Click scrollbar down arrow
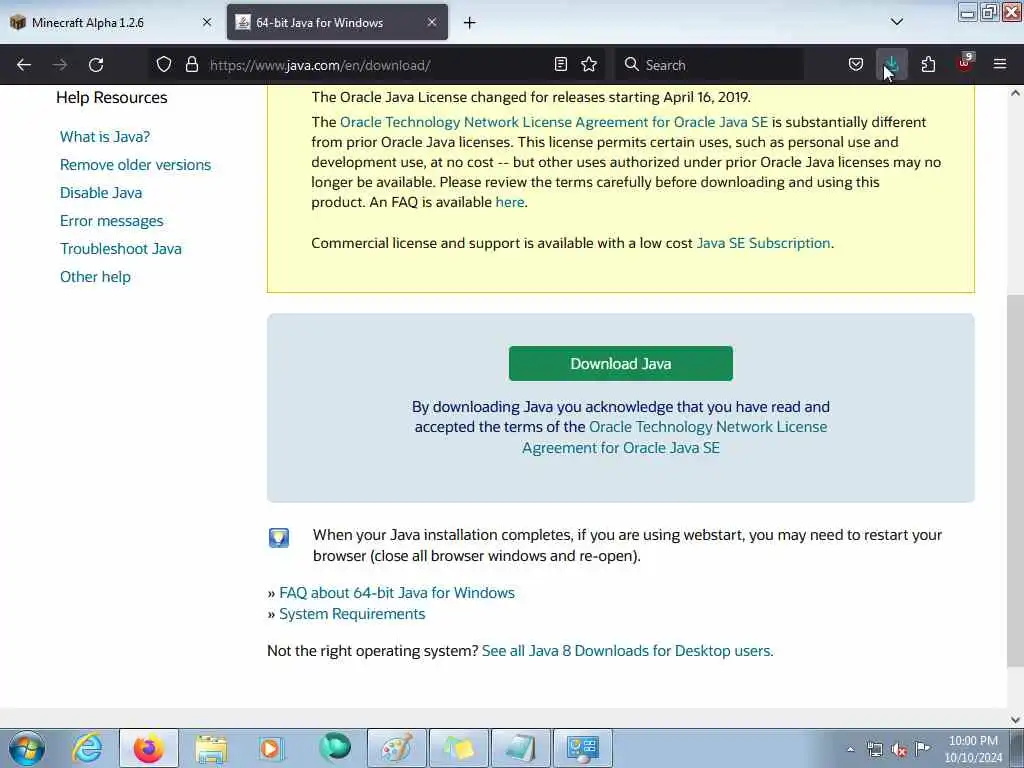The height and width of the screenshot is (768, 1024). pos(1015,720)
